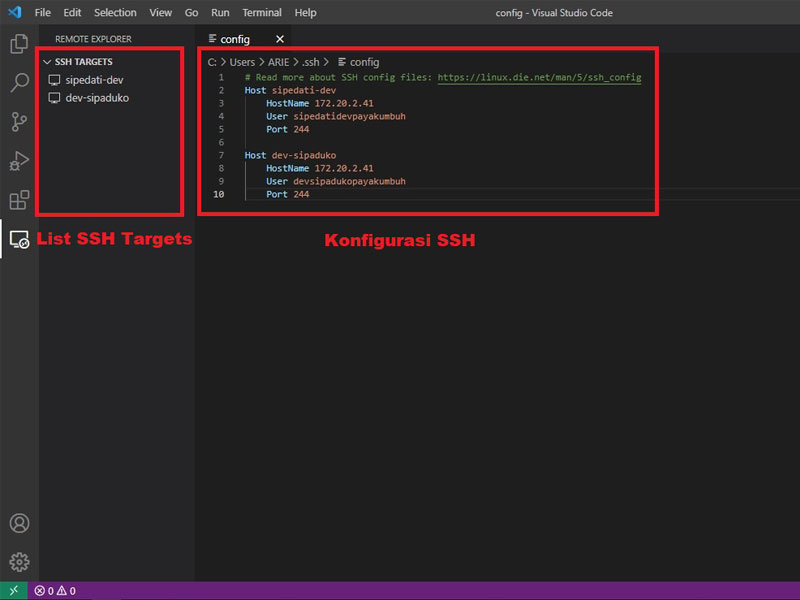
Task: Open the Search view icon
Action: (19, 82)
